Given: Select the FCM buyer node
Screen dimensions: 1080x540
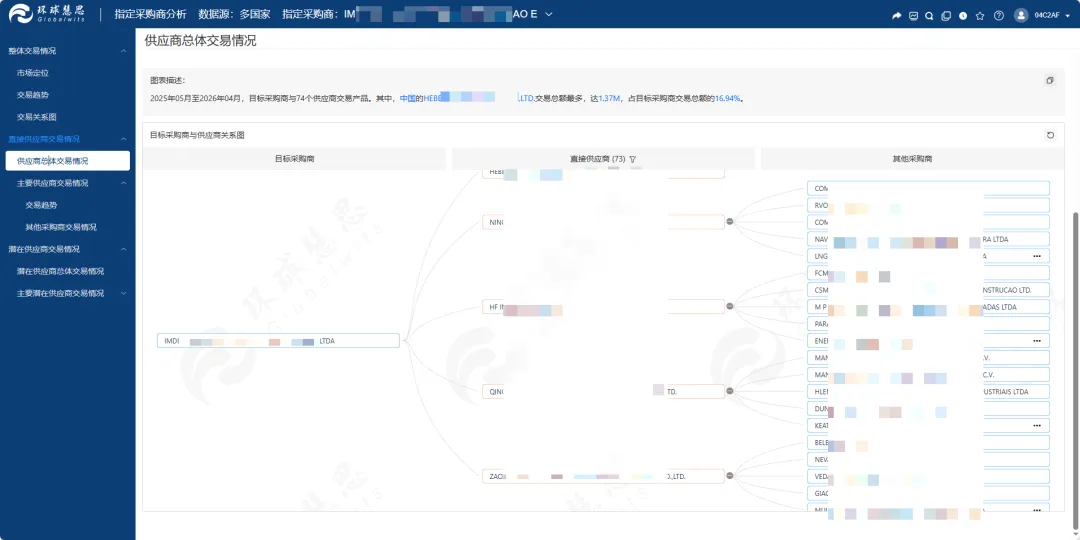Looking at the screenshot, I should pos(928,273).
